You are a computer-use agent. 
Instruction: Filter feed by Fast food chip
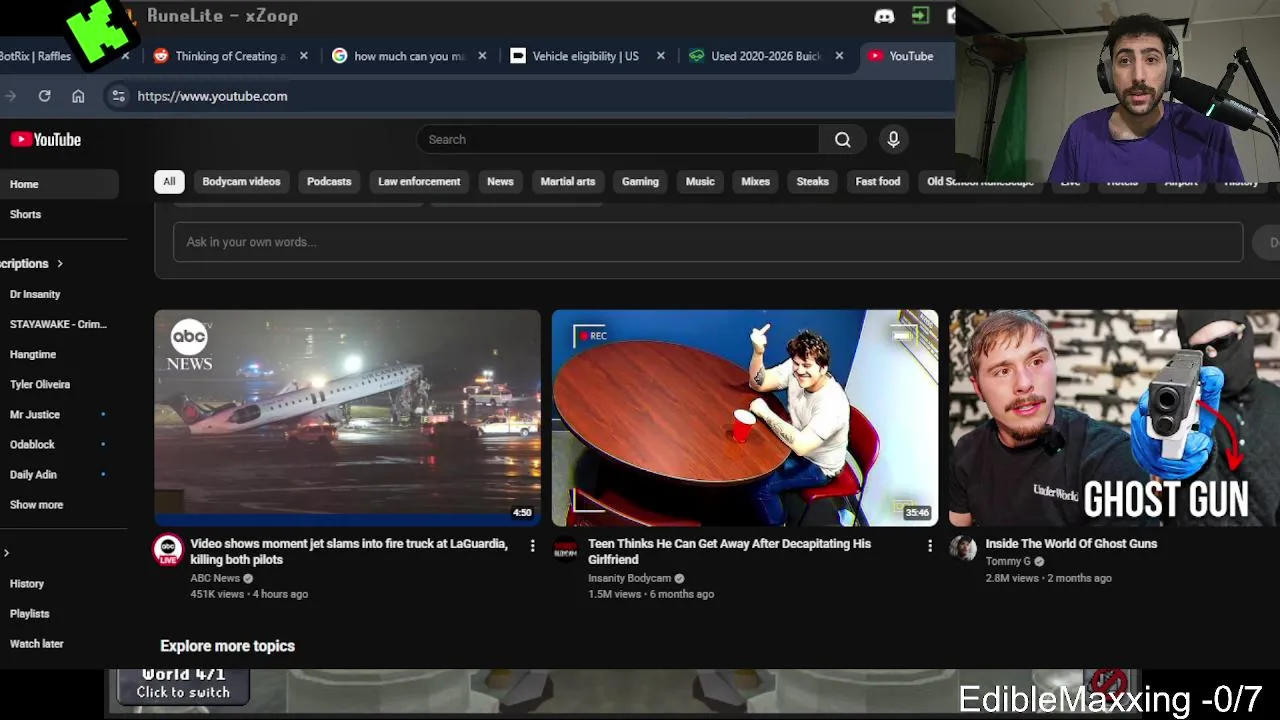[877, 181]
